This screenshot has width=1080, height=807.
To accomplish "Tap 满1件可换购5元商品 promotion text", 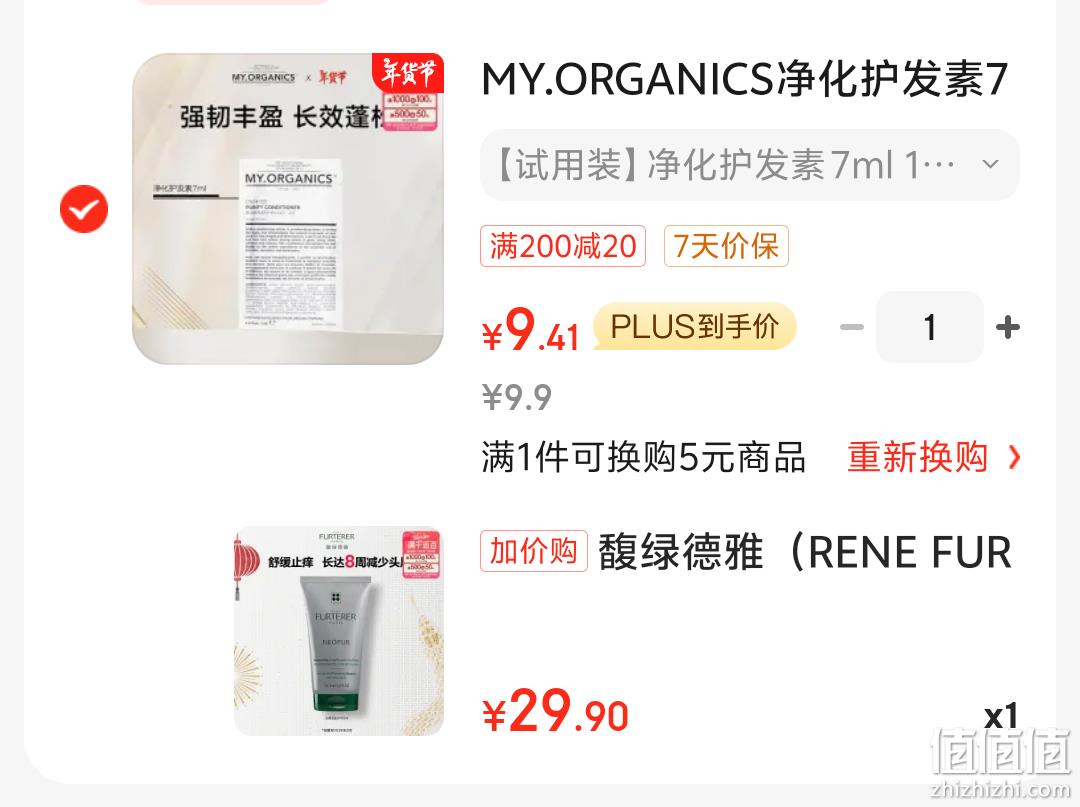I will [x=643, y=457].
